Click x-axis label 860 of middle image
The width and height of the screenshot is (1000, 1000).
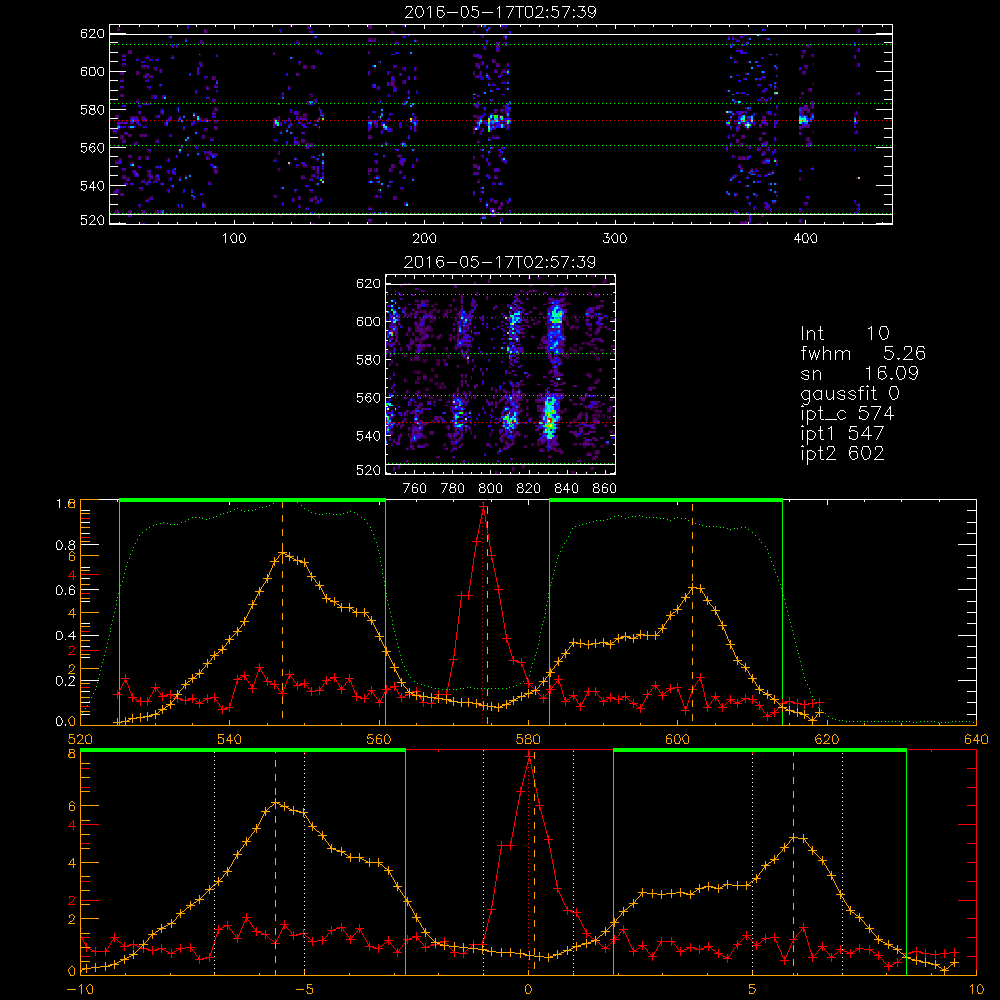click(x=605, y=489)
